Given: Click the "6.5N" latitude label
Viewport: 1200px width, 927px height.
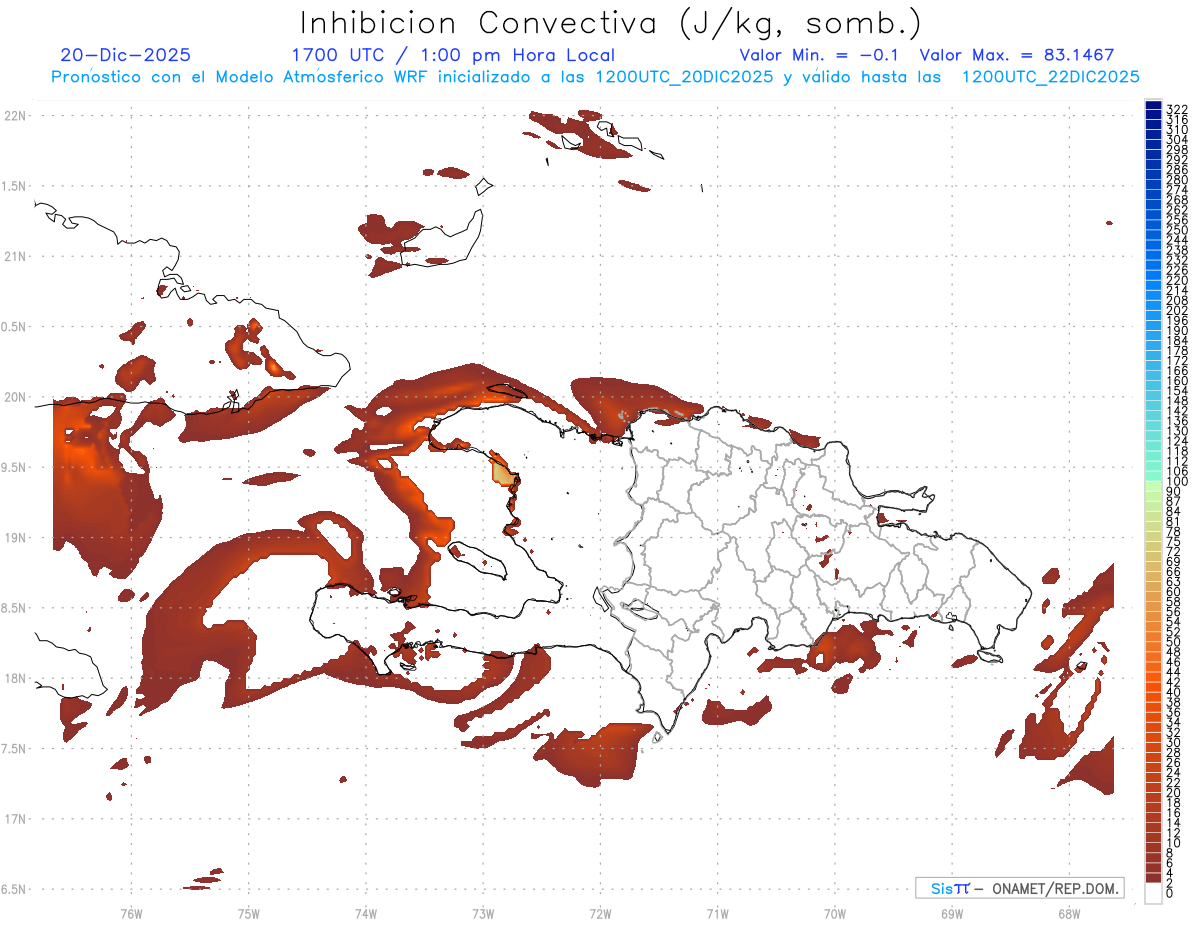Looking at the screenshot, I should click(x=15, y=889).
